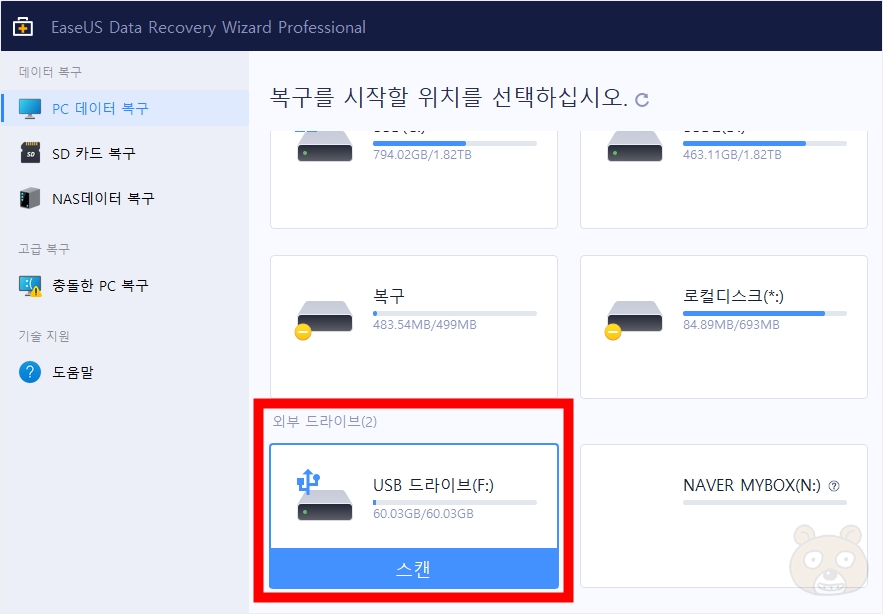This screenshot has width=883, height=614.
Task: Select the NAVER MYBOX(N:) drive label
Action: 752,485
